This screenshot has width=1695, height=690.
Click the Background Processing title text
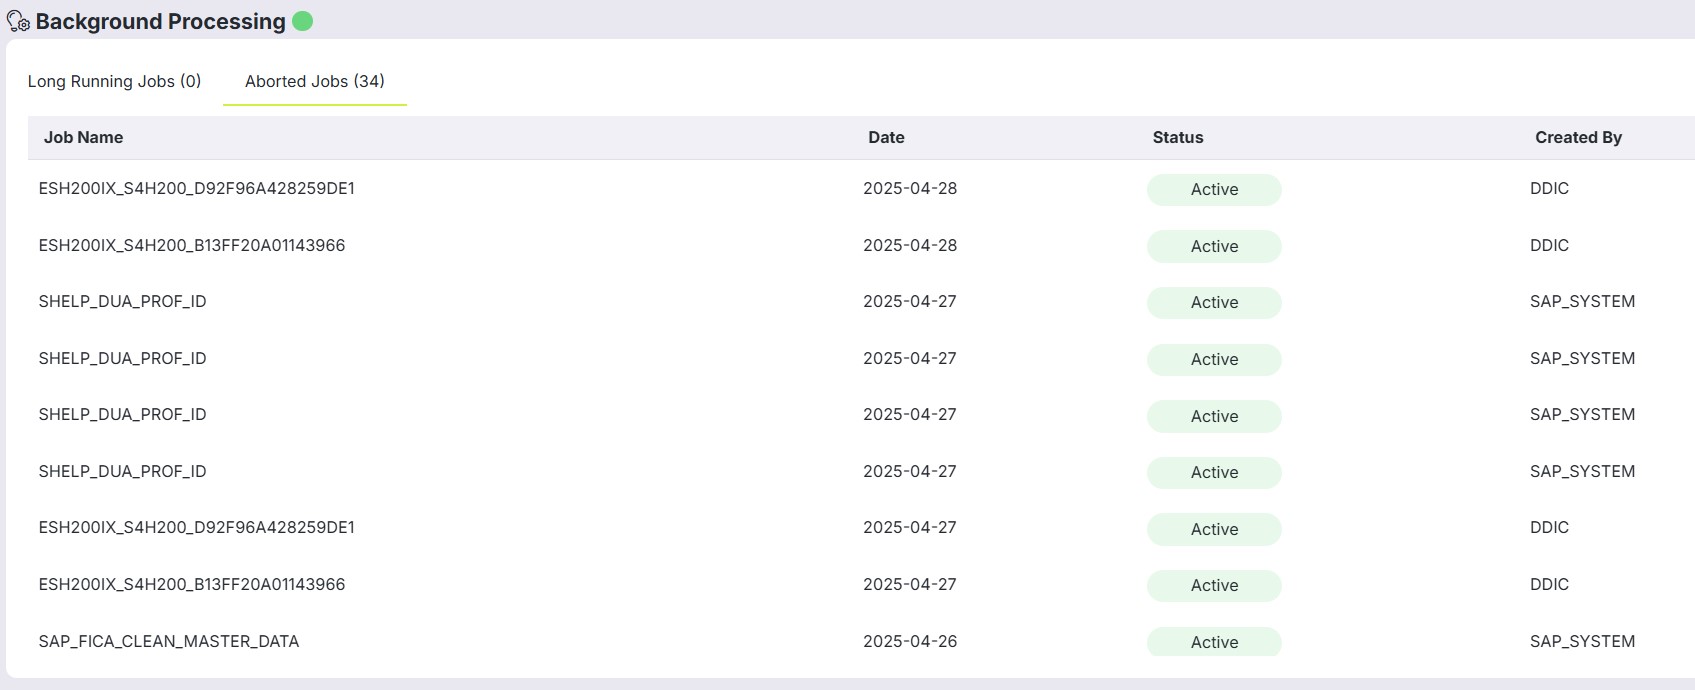pyautogui.click(x=160, y=22)
